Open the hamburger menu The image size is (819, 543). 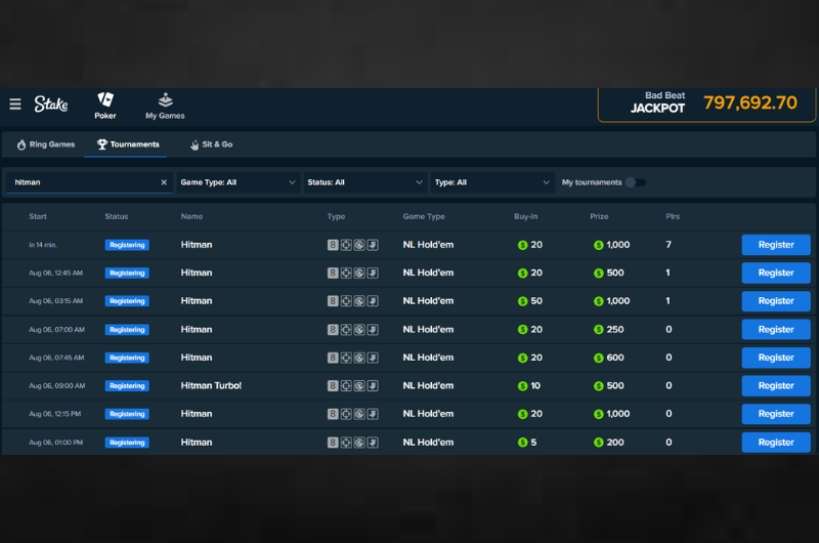tap(15, 104)
